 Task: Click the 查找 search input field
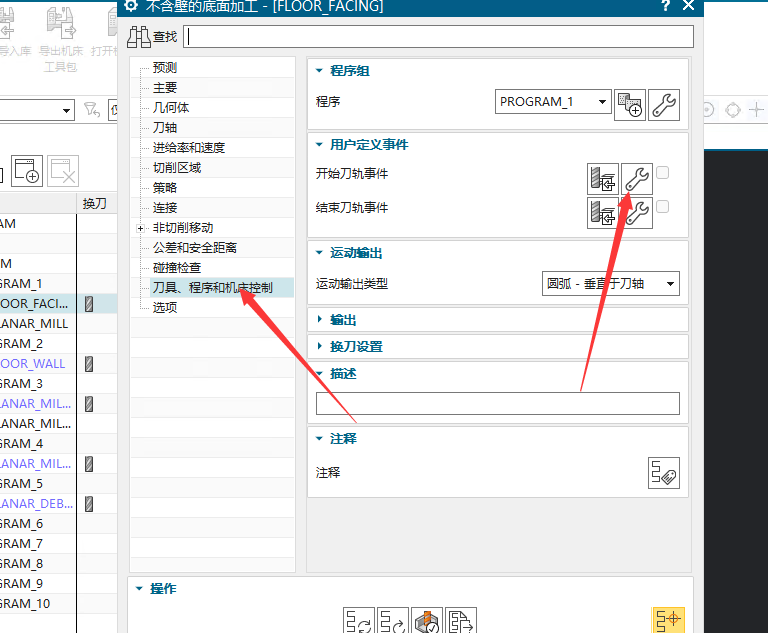click(x=438, y=37)
